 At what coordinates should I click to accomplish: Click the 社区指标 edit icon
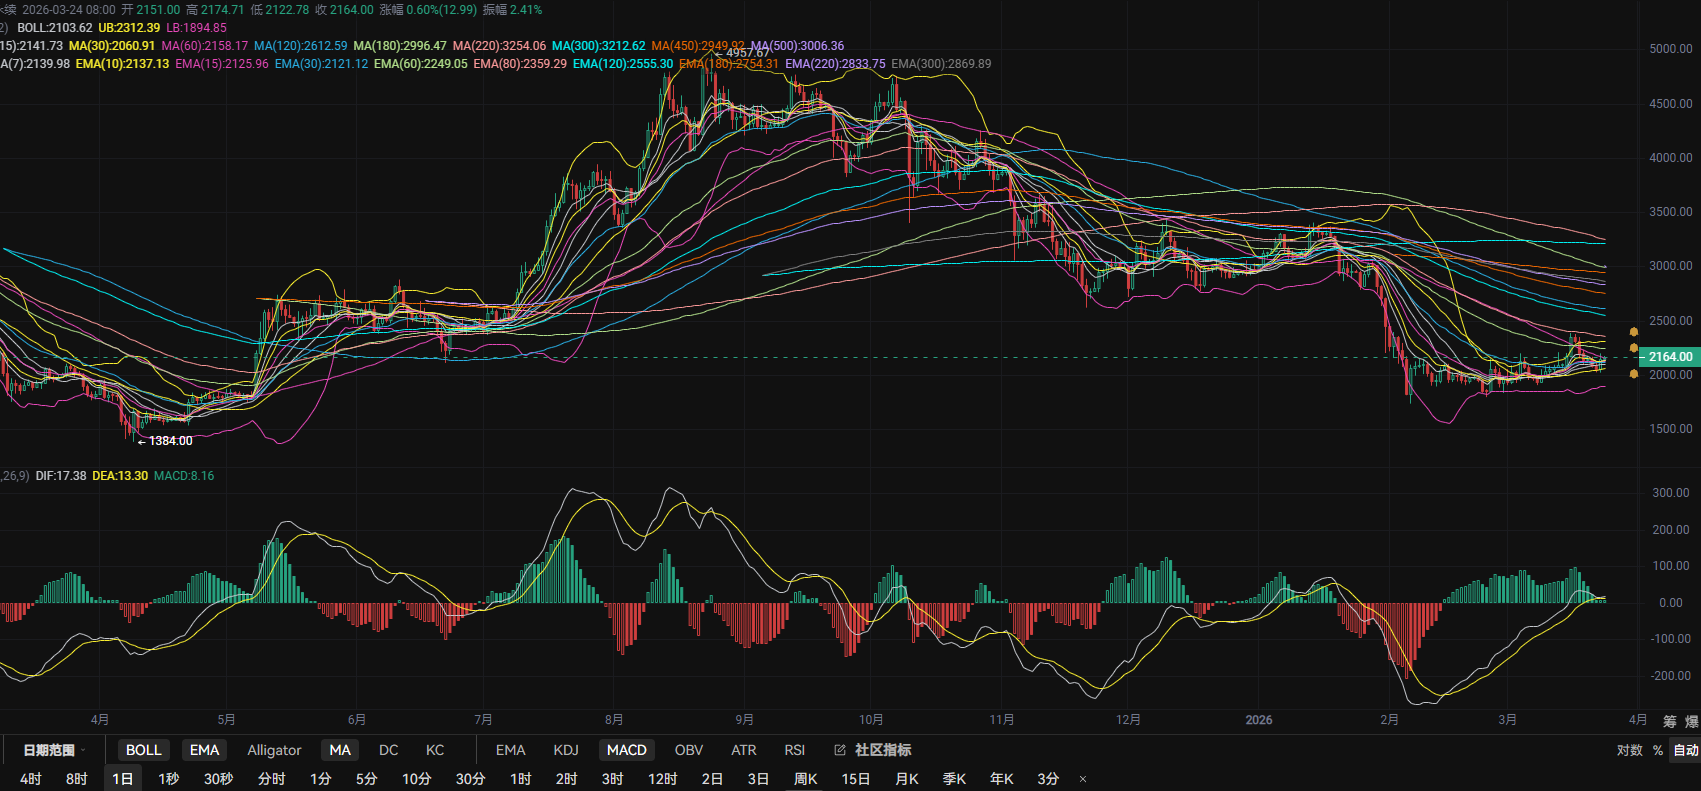pos(840,750)
